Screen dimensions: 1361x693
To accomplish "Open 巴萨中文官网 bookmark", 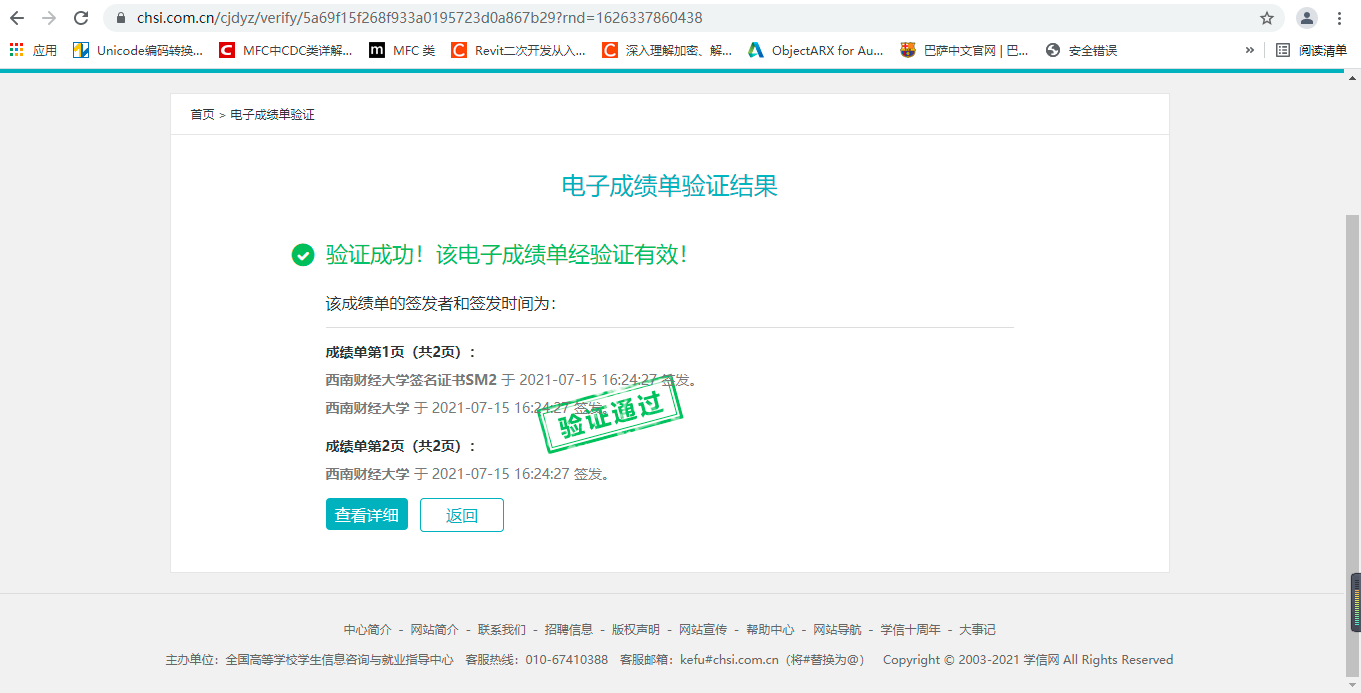I will click(964, 50).
